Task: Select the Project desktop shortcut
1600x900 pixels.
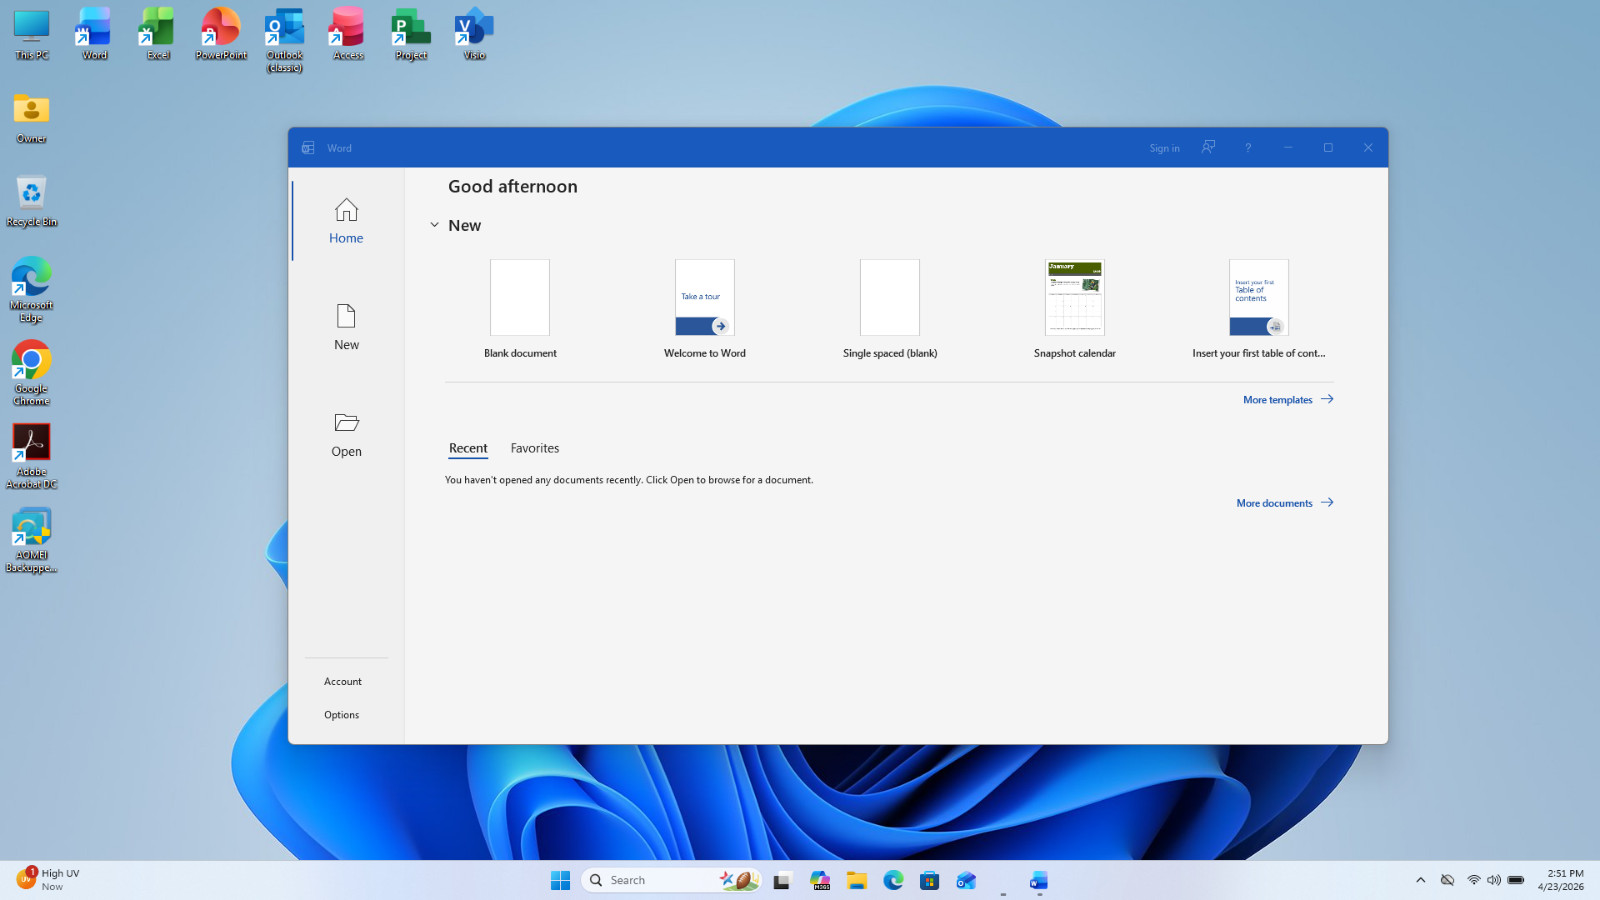Action: pyautogui.click(x=411, y=35)
